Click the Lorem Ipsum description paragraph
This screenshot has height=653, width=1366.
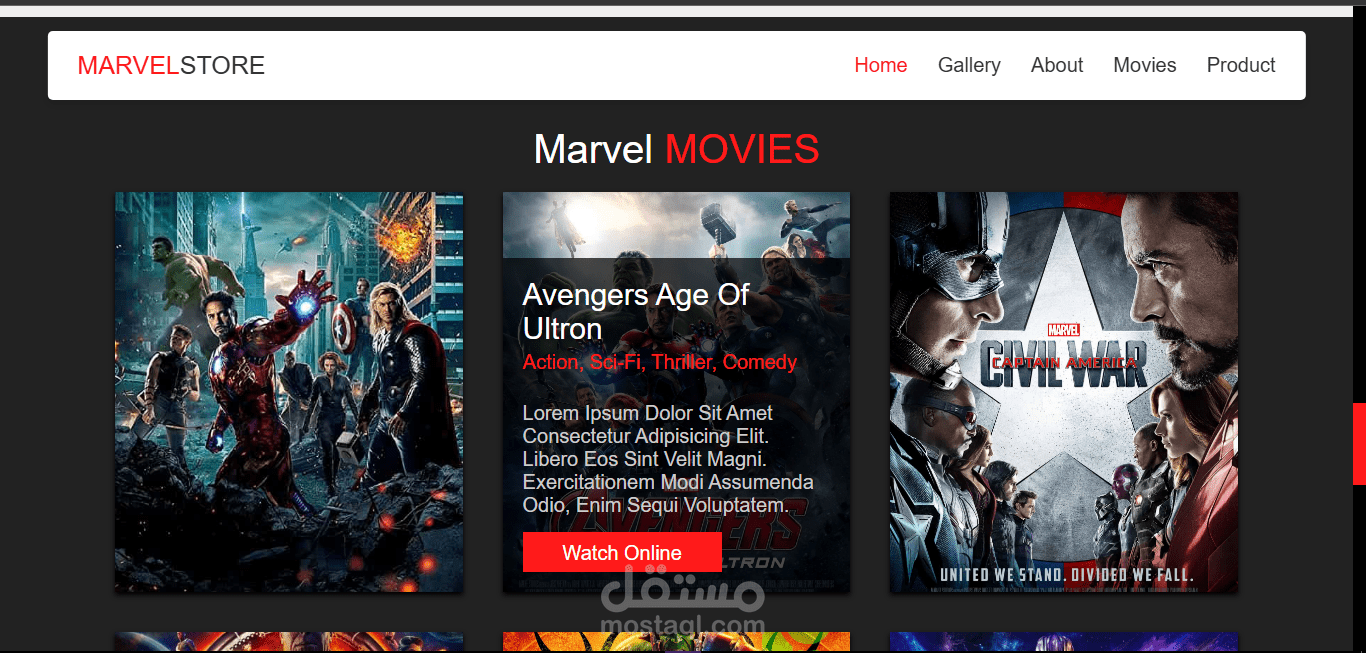pyautogui.click(x=668, y=459)
